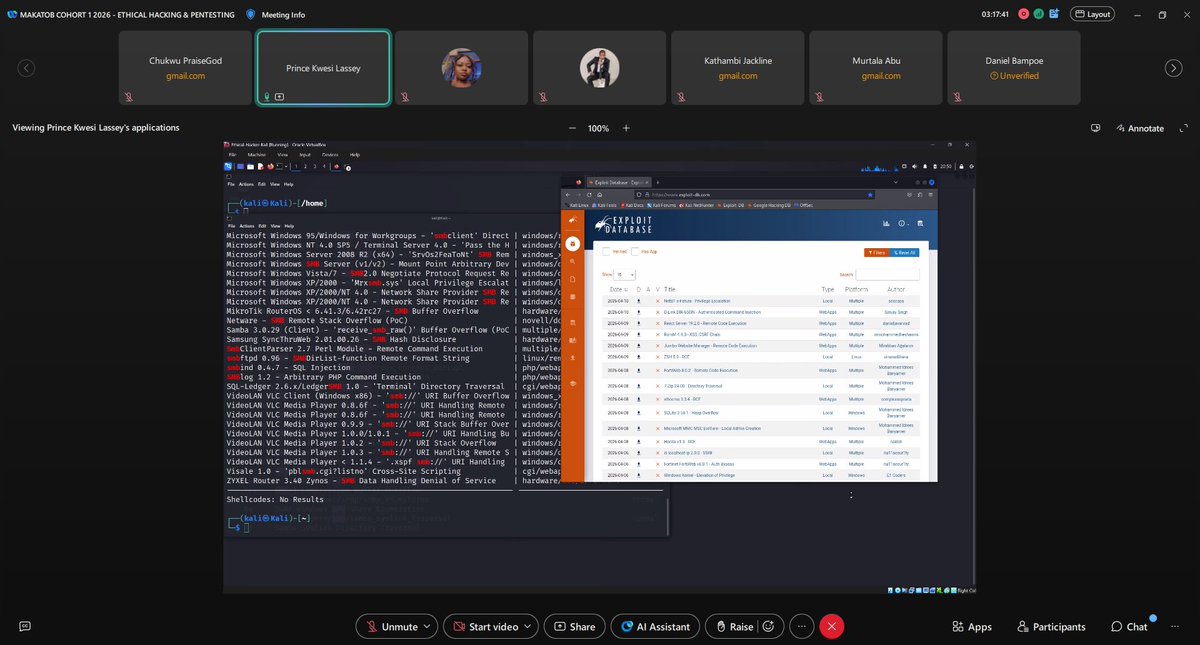Click the icon left of Annotate
Viewport: 1200px width, 645px height.
1096,128
